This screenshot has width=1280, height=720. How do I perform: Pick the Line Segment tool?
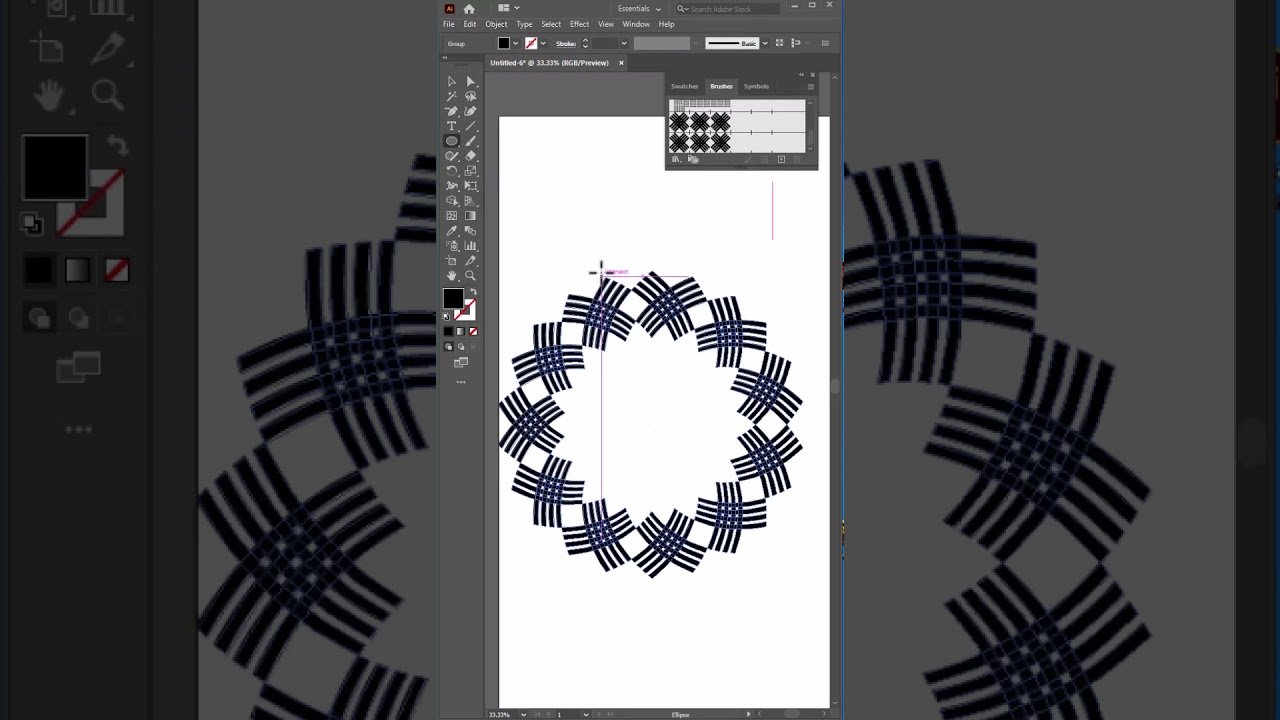pos(470,126)
